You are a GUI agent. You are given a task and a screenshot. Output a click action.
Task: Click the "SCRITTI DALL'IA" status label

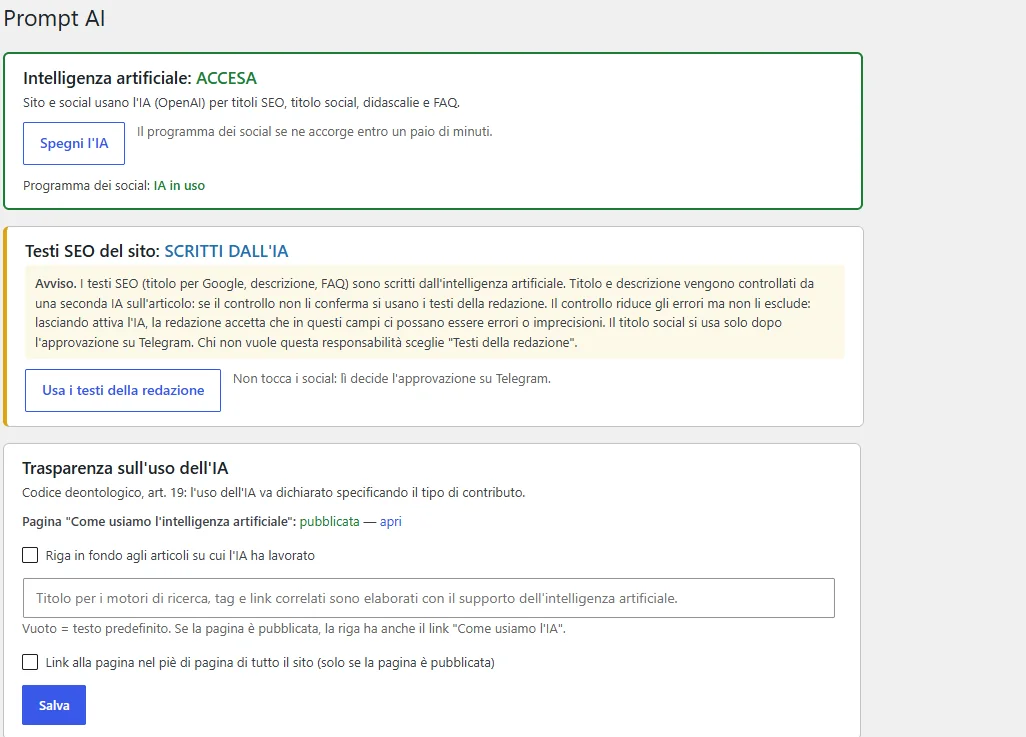pos(226,251)
